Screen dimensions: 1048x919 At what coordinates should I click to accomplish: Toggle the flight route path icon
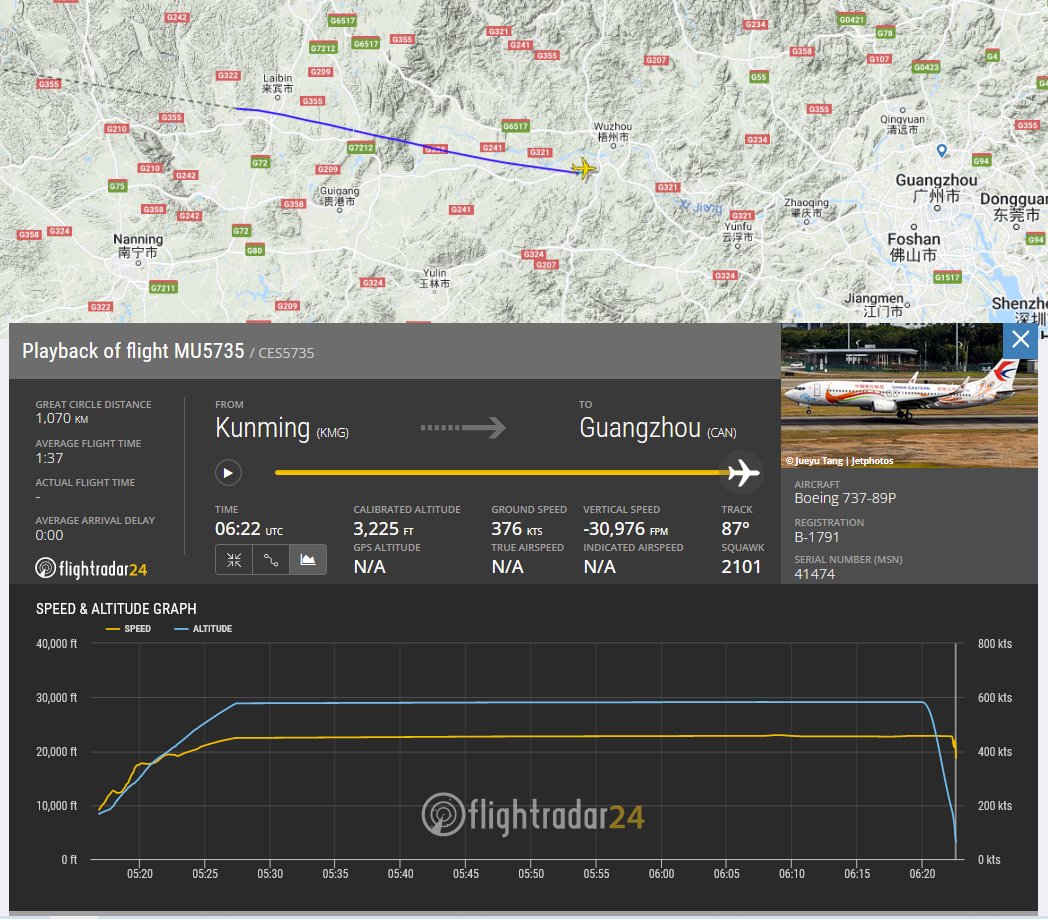point(270,560)
